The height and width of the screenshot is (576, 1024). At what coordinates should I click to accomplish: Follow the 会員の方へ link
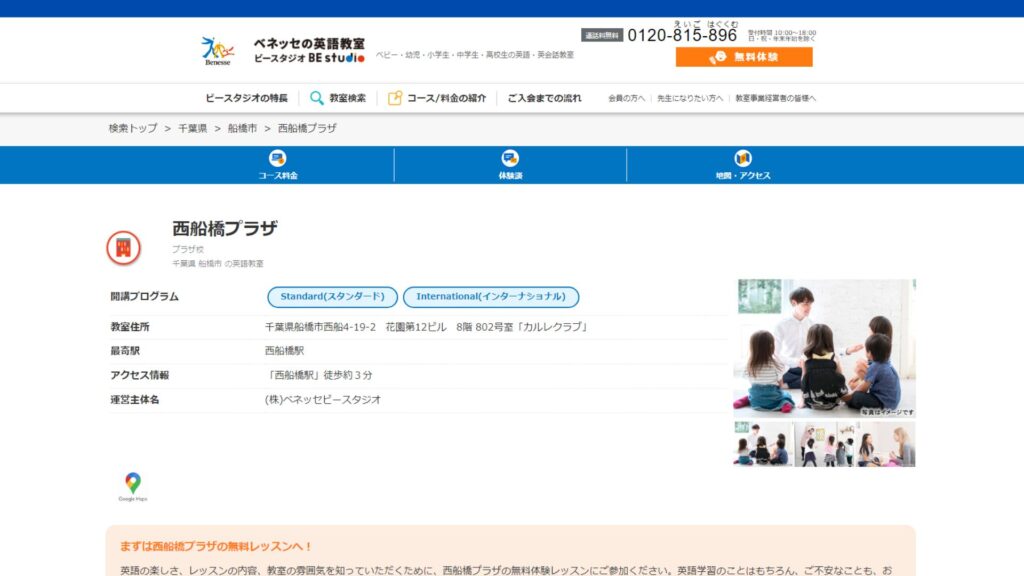tap(626, 99)
